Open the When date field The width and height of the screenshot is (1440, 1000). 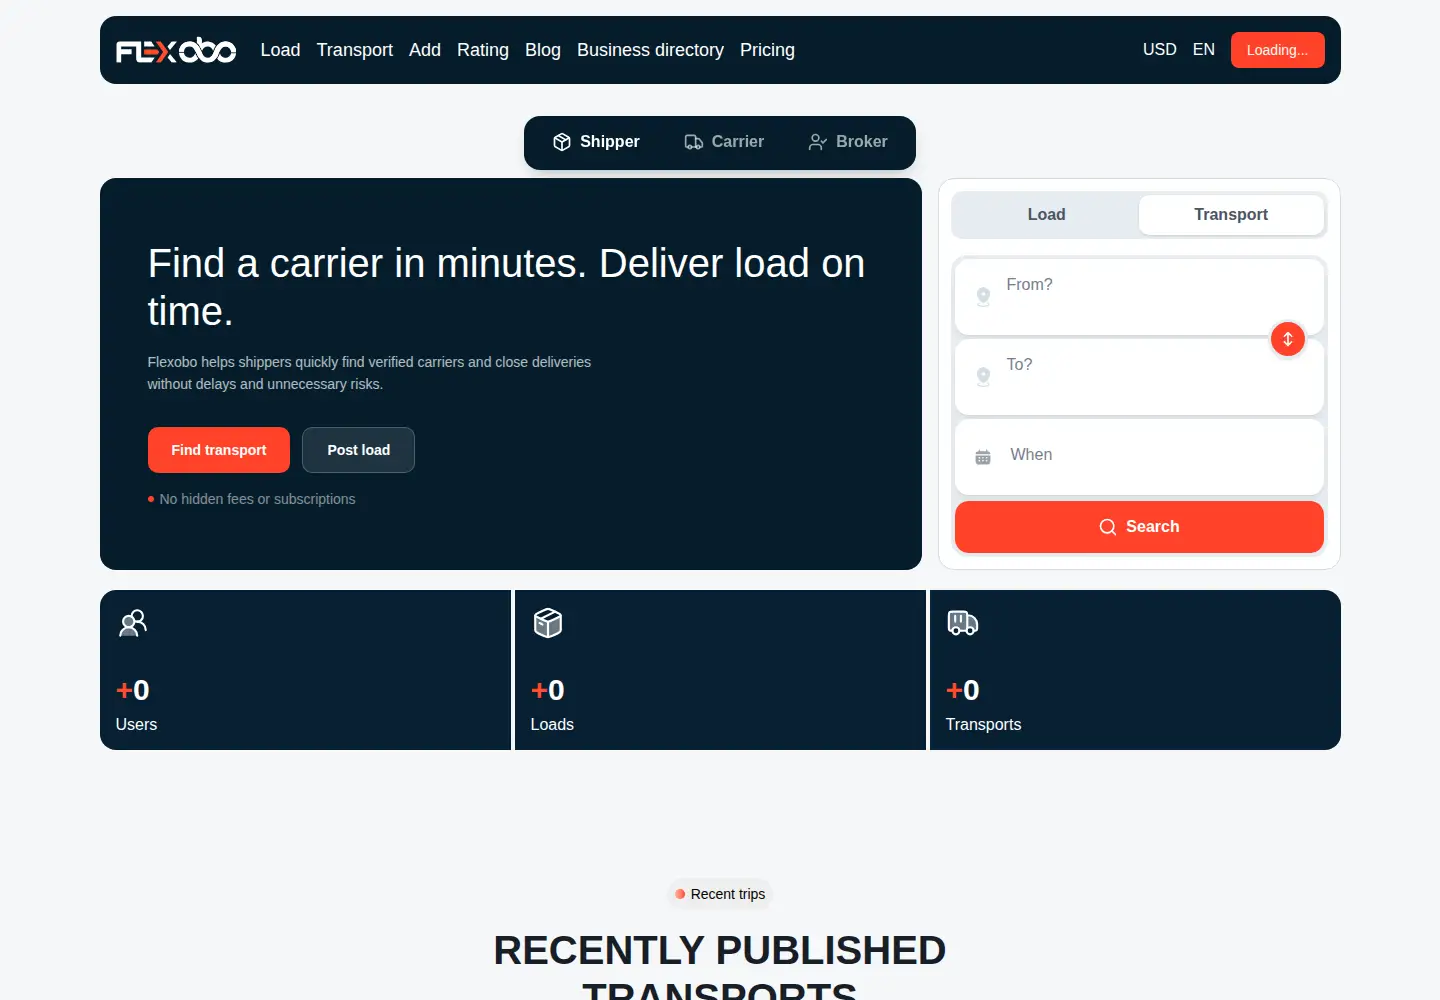[x=1139, y=456]
